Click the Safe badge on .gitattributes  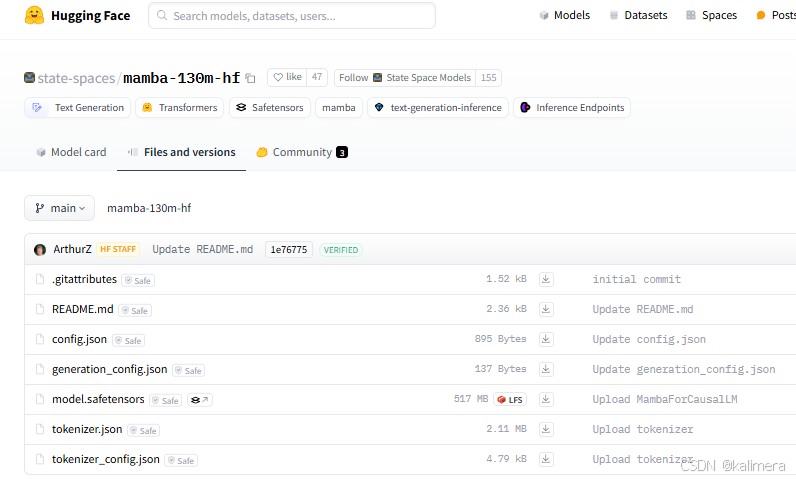(138, 281)
